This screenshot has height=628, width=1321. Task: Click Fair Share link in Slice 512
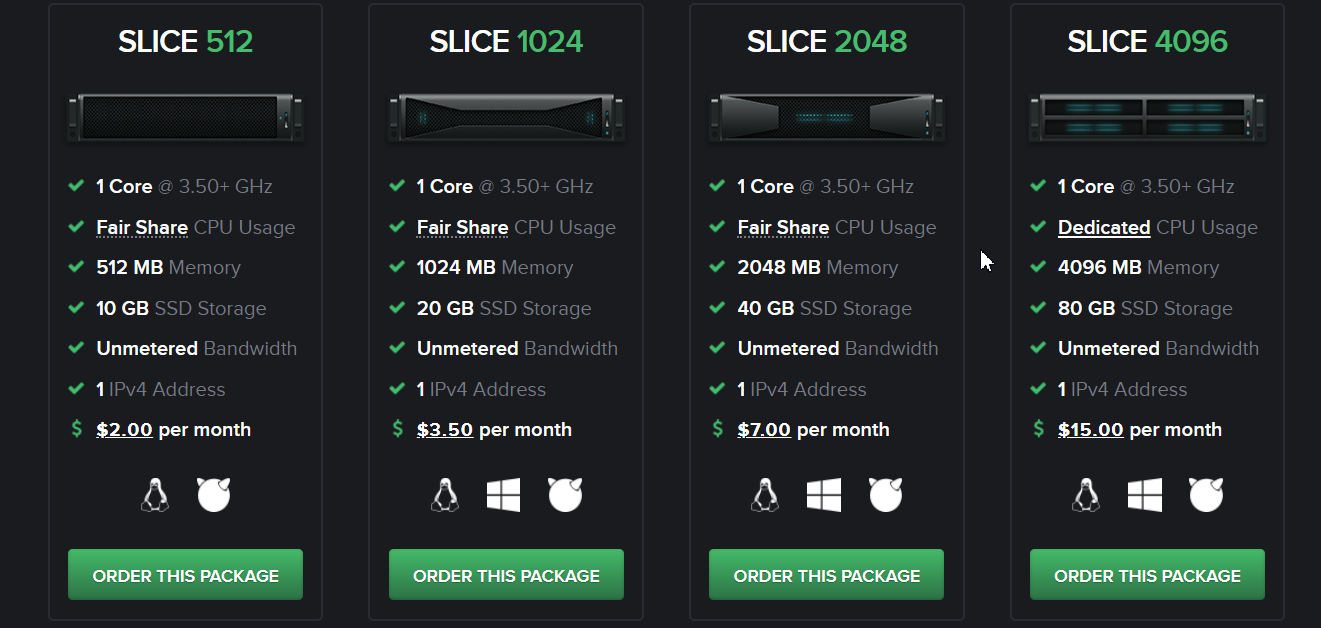142,228
